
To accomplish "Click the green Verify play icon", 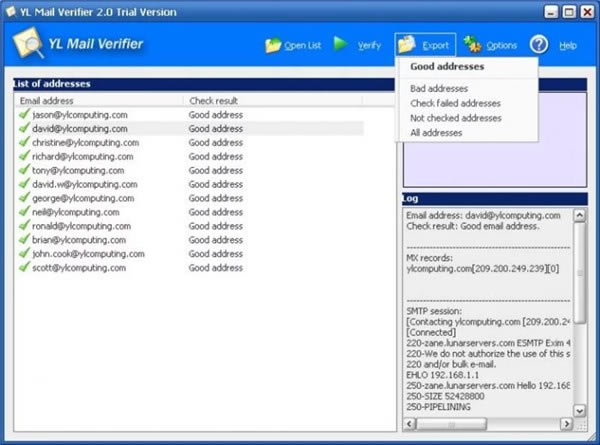I will (x=340, y=44).
